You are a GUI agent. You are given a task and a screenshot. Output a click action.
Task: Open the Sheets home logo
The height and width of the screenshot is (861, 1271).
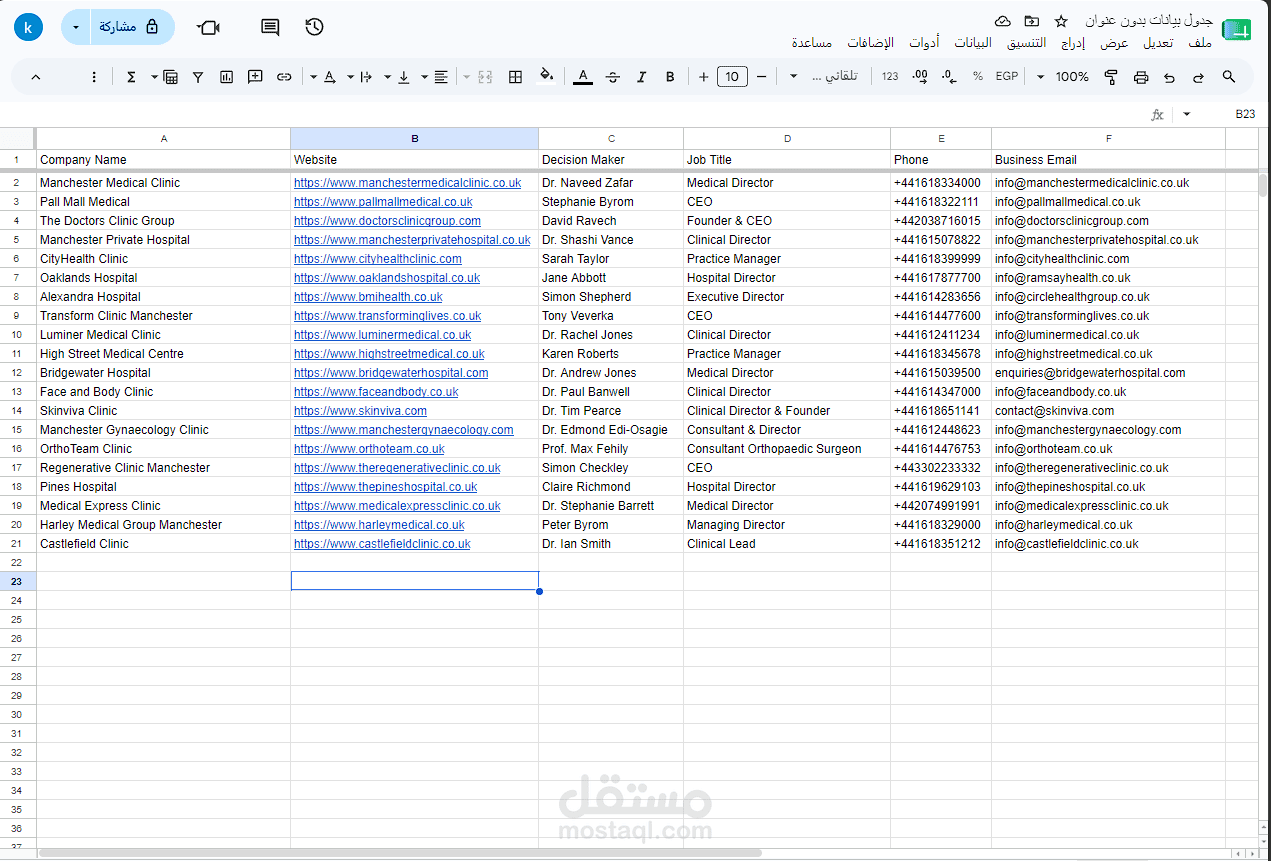pyautogui.click(x=1237, y=30)
